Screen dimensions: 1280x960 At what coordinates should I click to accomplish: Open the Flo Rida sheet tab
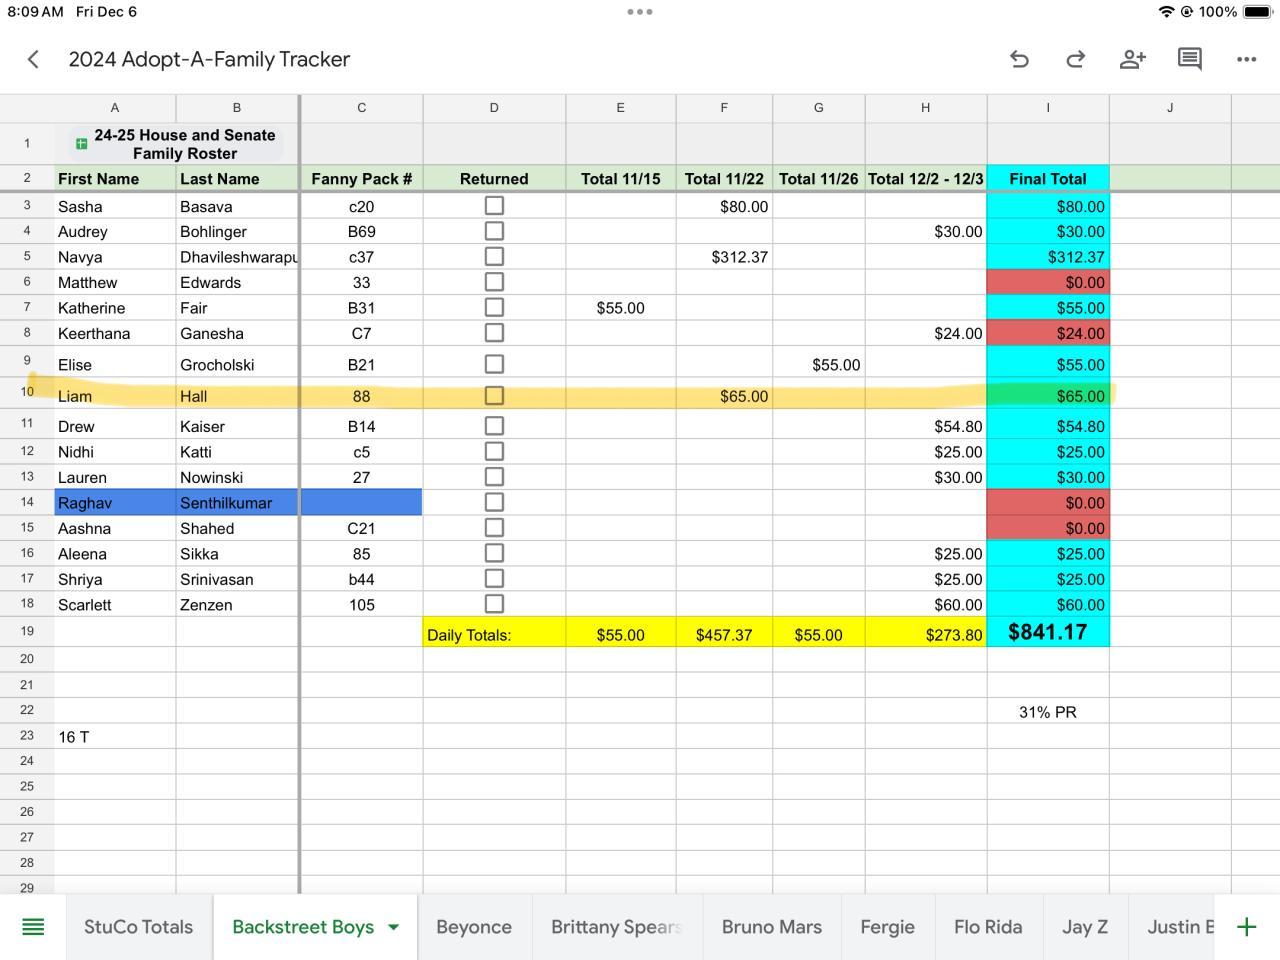pos(988,927)
